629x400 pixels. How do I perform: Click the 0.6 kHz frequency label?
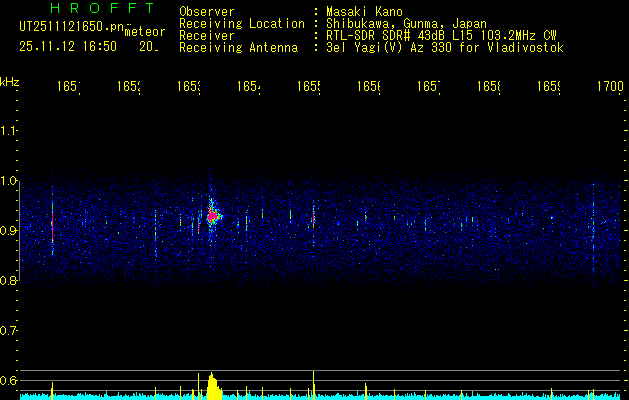(x=8, y=380)
